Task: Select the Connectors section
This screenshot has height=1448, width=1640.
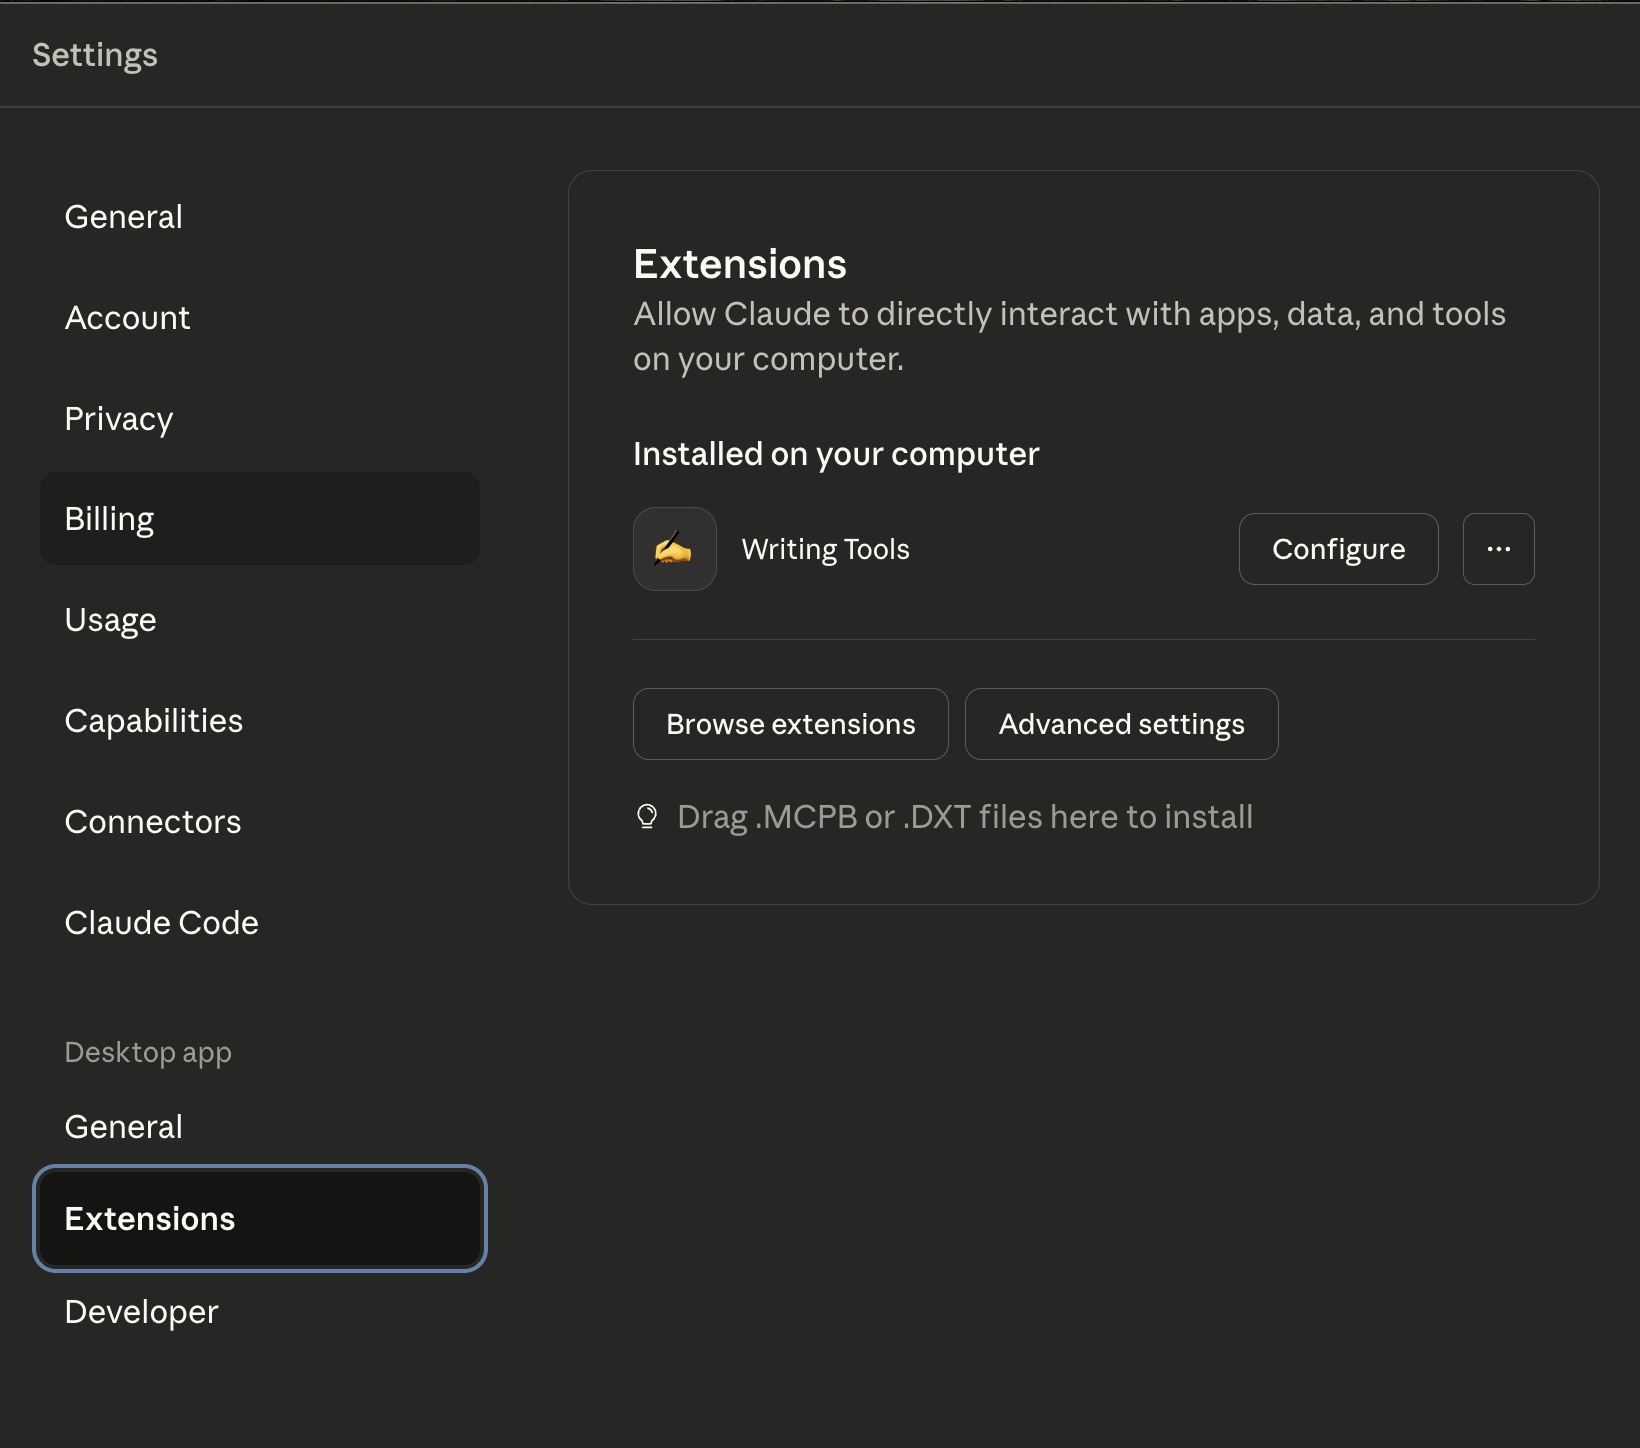Action: coord(152,821)
